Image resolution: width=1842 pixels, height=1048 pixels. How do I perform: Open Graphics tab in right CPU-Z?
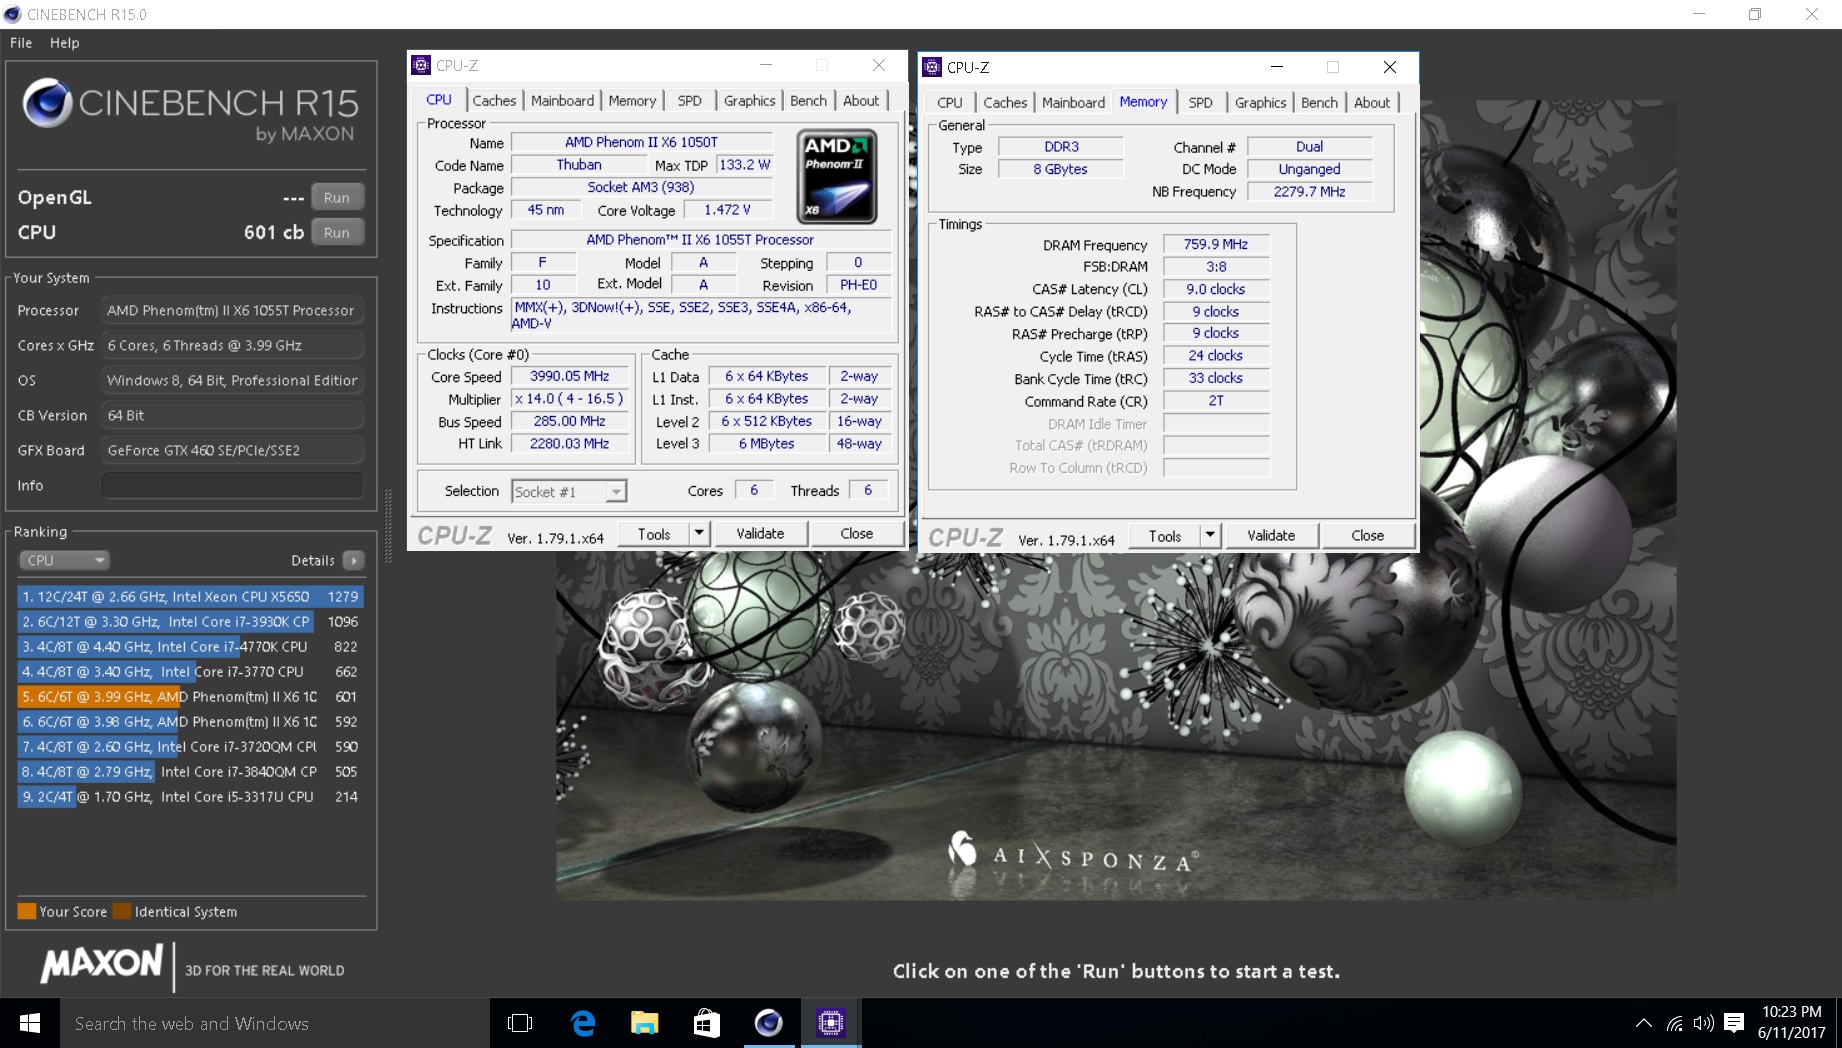[1260, 102]
